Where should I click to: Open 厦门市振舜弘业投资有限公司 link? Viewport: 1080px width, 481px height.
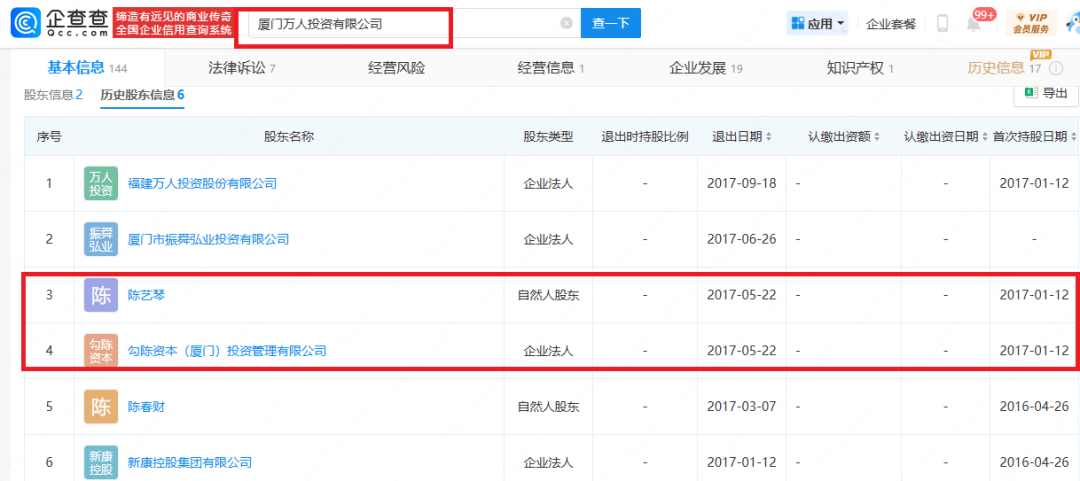pyautogui.click(x=209, y=239)
